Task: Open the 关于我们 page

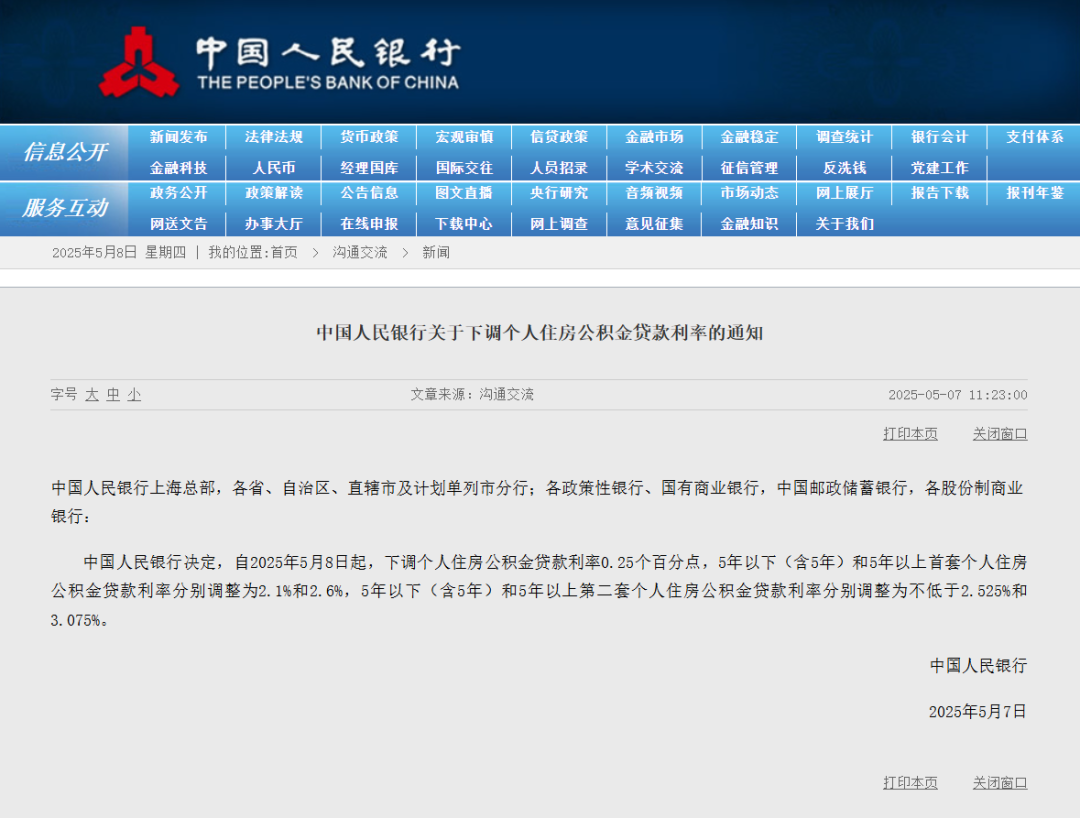Action: point(843,223)
